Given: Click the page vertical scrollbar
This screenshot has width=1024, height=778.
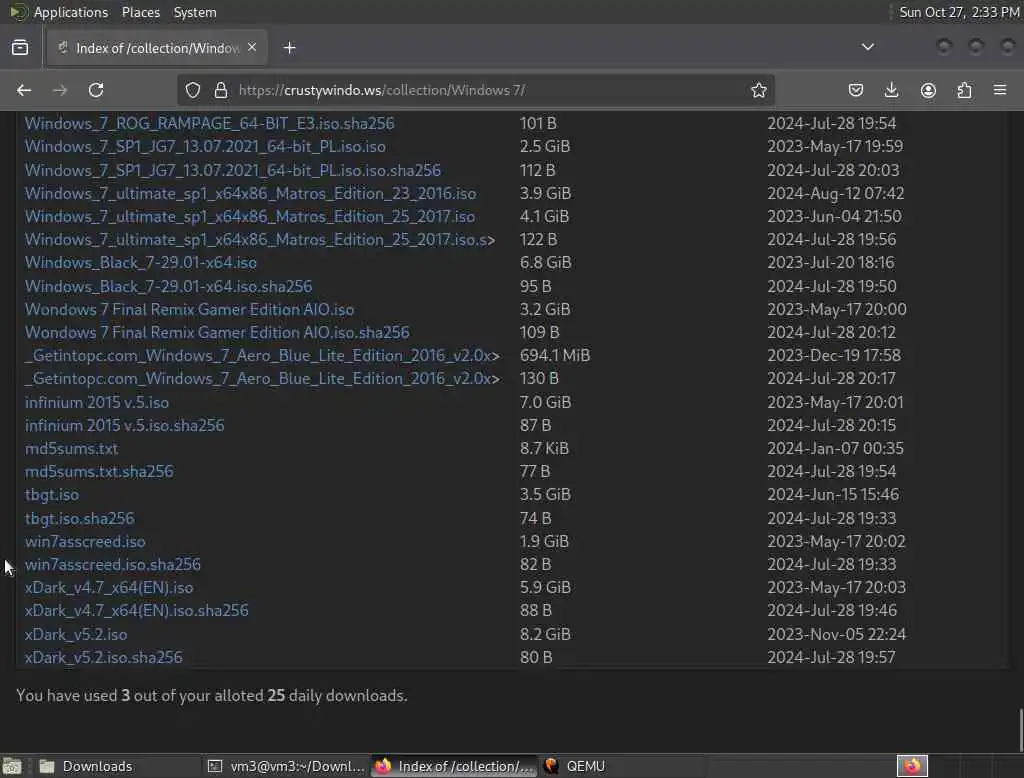Looking at the screenshot, I should (x=1020, y=730).
